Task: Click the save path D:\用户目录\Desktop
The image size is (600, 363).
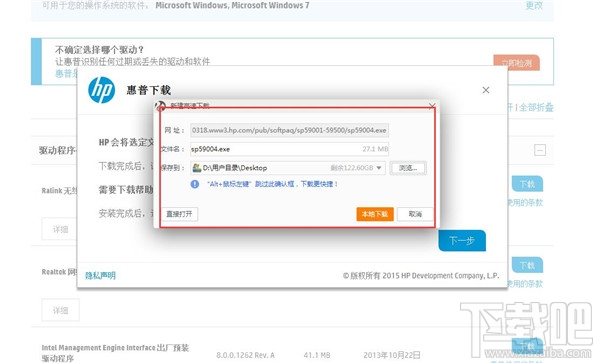Action: pos(235,168)
